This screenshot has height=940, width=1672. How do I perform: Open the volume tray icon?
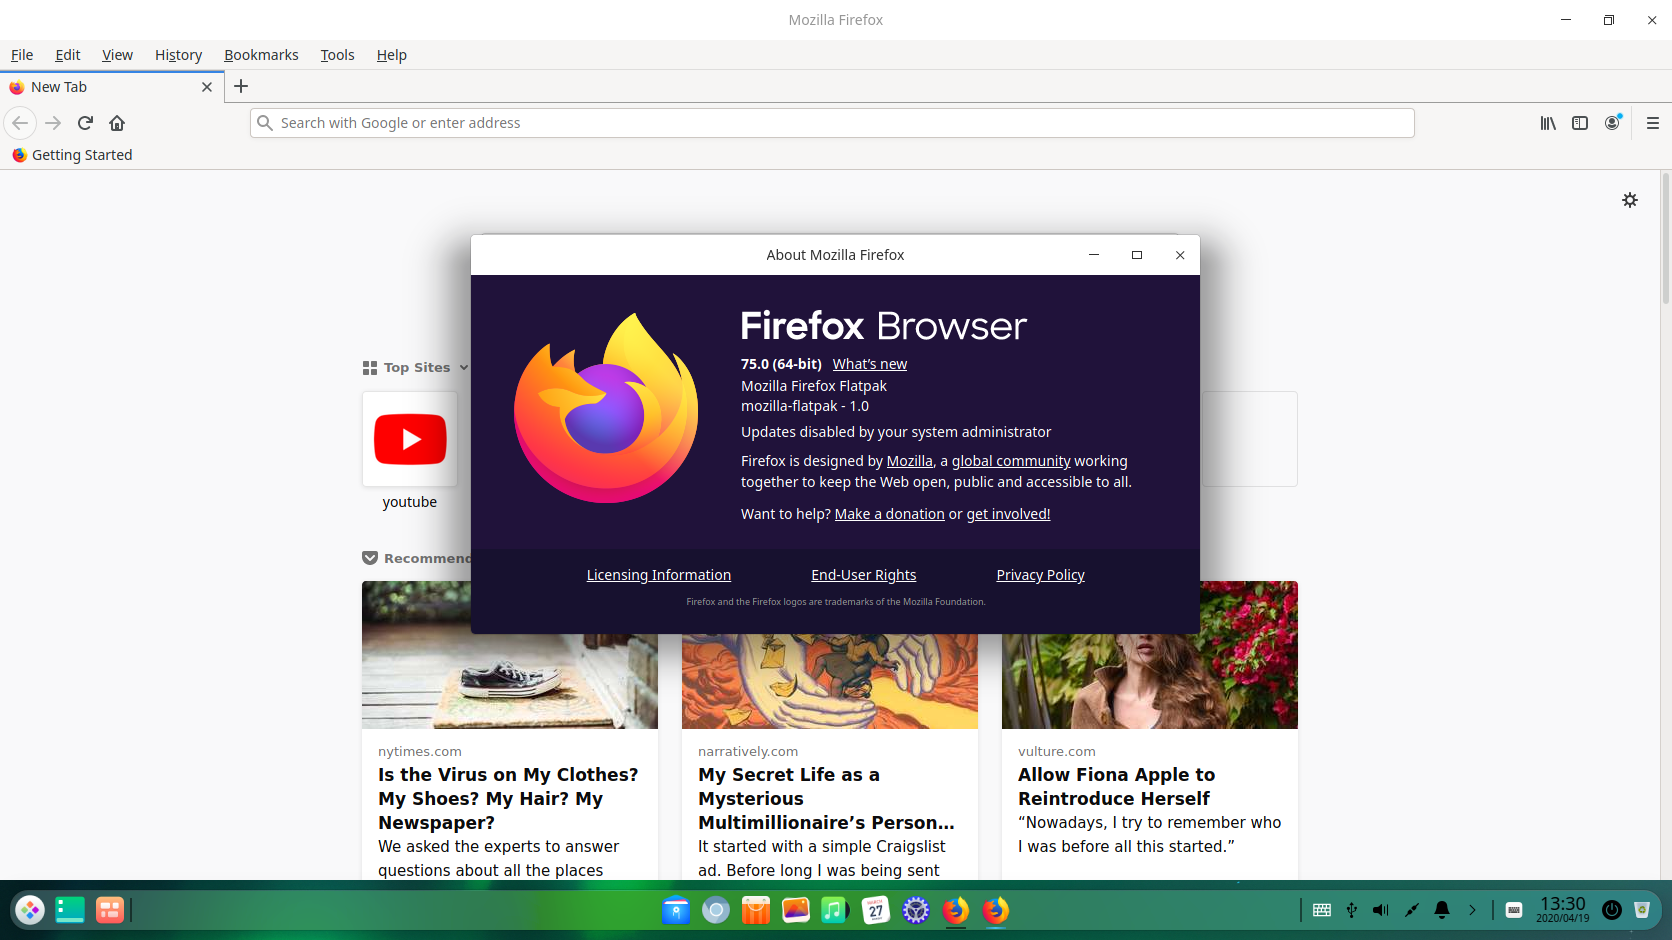(1381, 910)
